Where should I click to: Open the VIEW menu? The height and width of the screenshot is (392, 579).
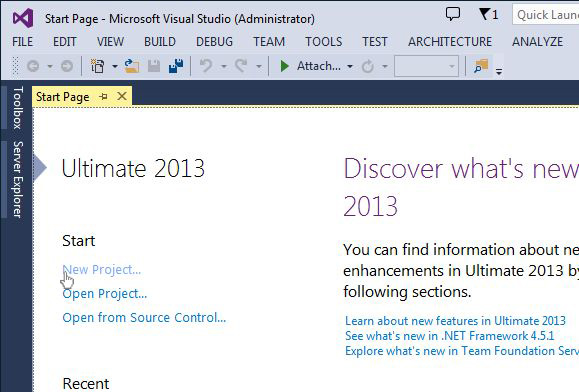[110, 42]
